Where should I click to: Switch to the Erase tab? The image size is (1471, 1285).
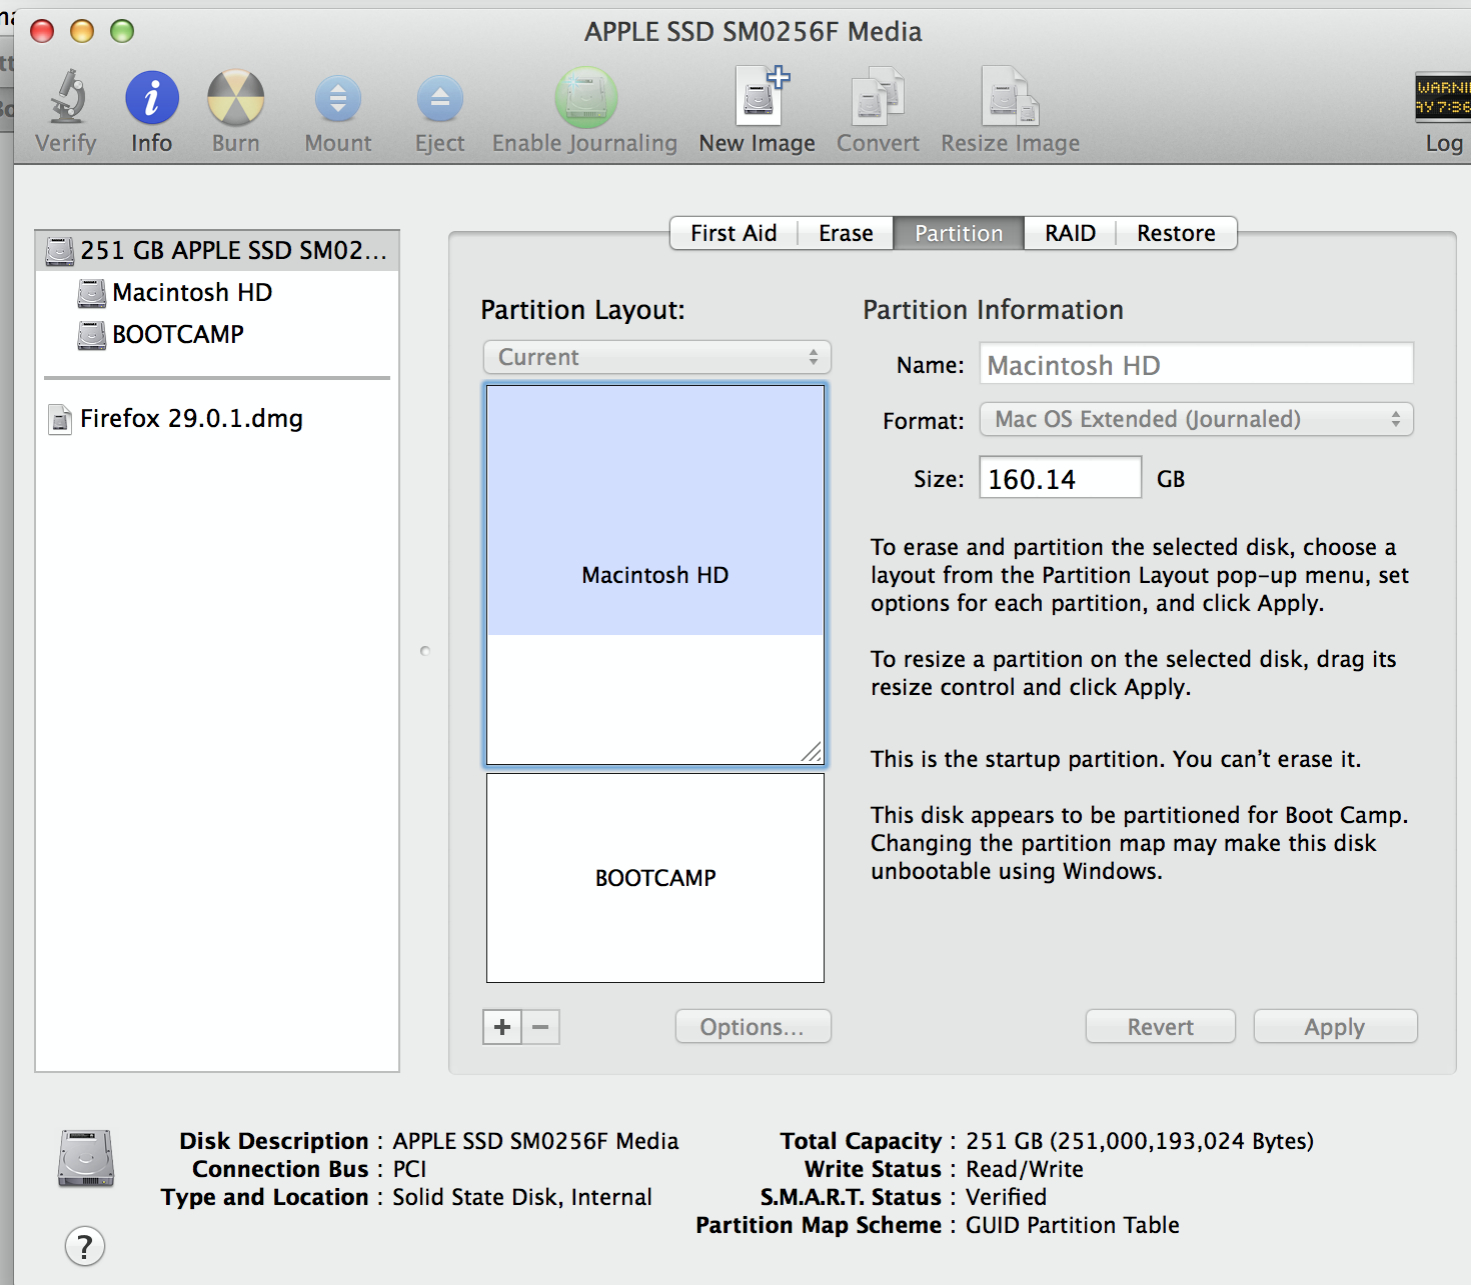845,233
